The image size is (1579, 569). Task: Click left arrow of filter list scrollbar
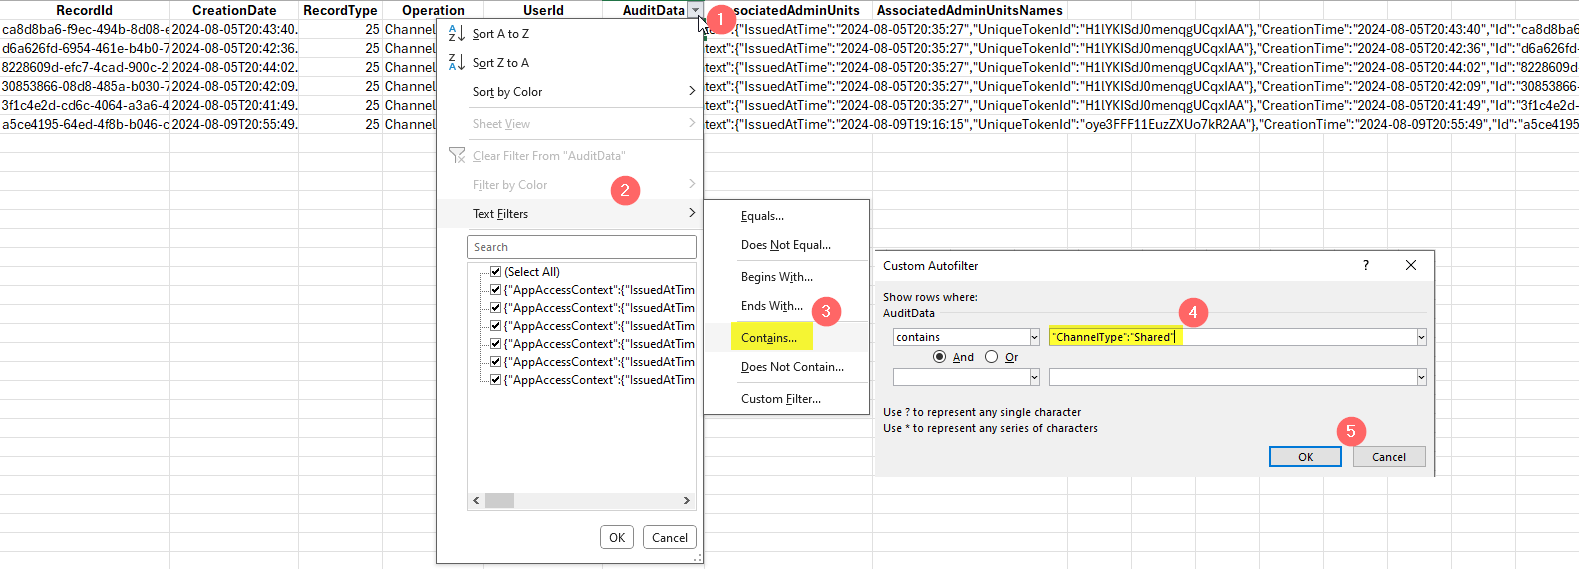pos(476,500)
